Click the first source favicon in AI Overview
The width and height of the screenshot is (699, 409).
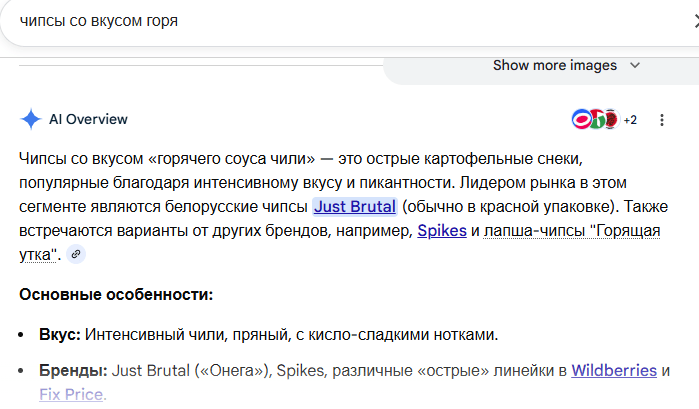580,120
